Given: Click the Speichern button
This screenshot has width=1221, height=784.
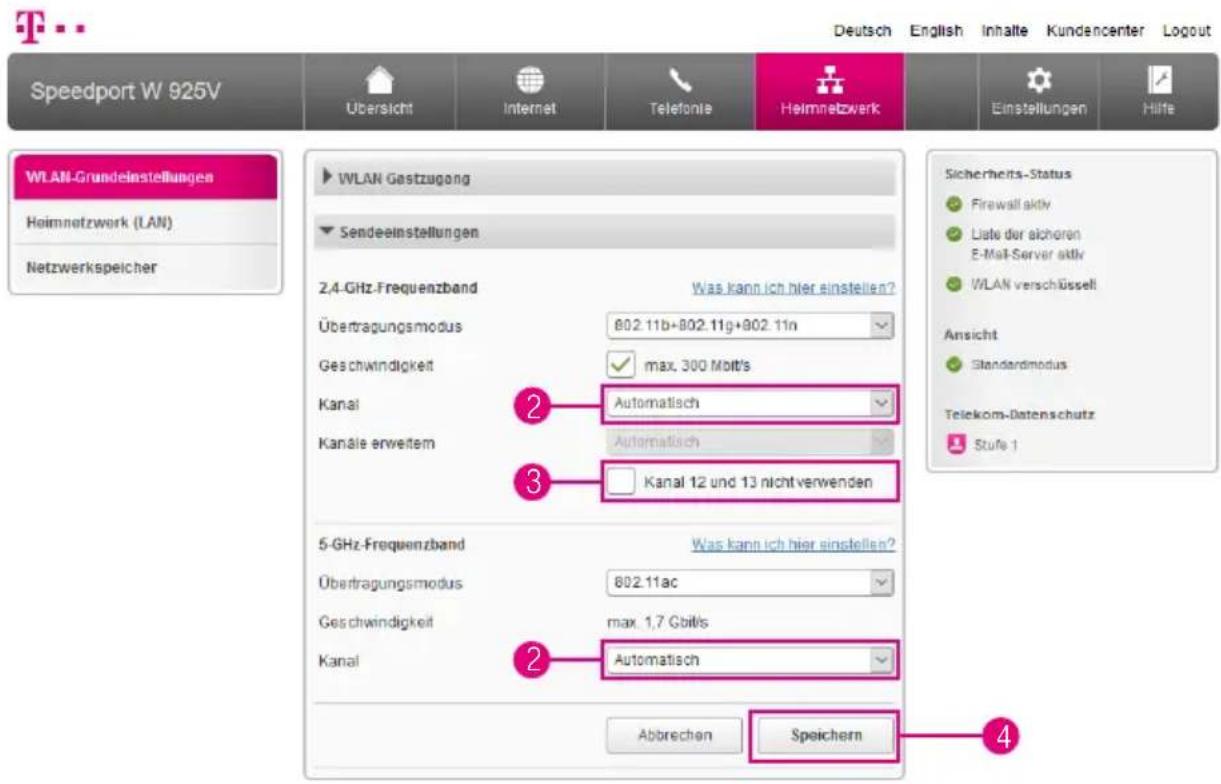Looking at the screenshot, I should [824, 735].
